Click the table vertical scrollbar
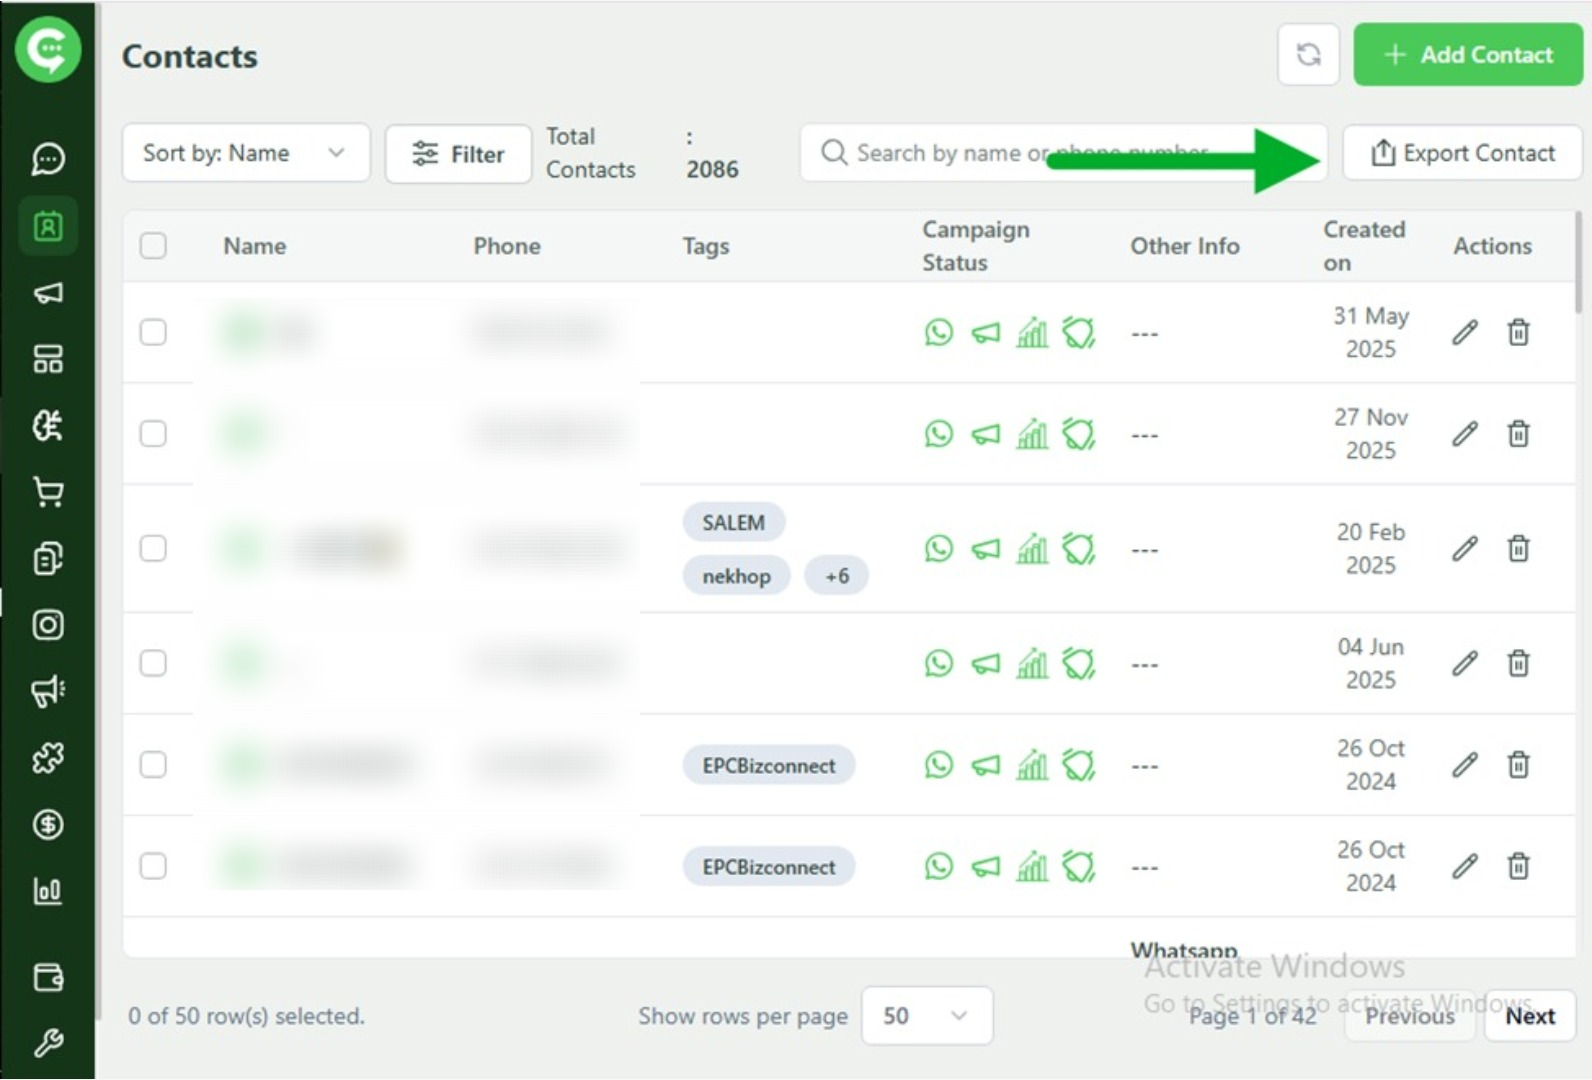The height and width of the screenshot is (1080, 1592). (x=1579, y=262)
